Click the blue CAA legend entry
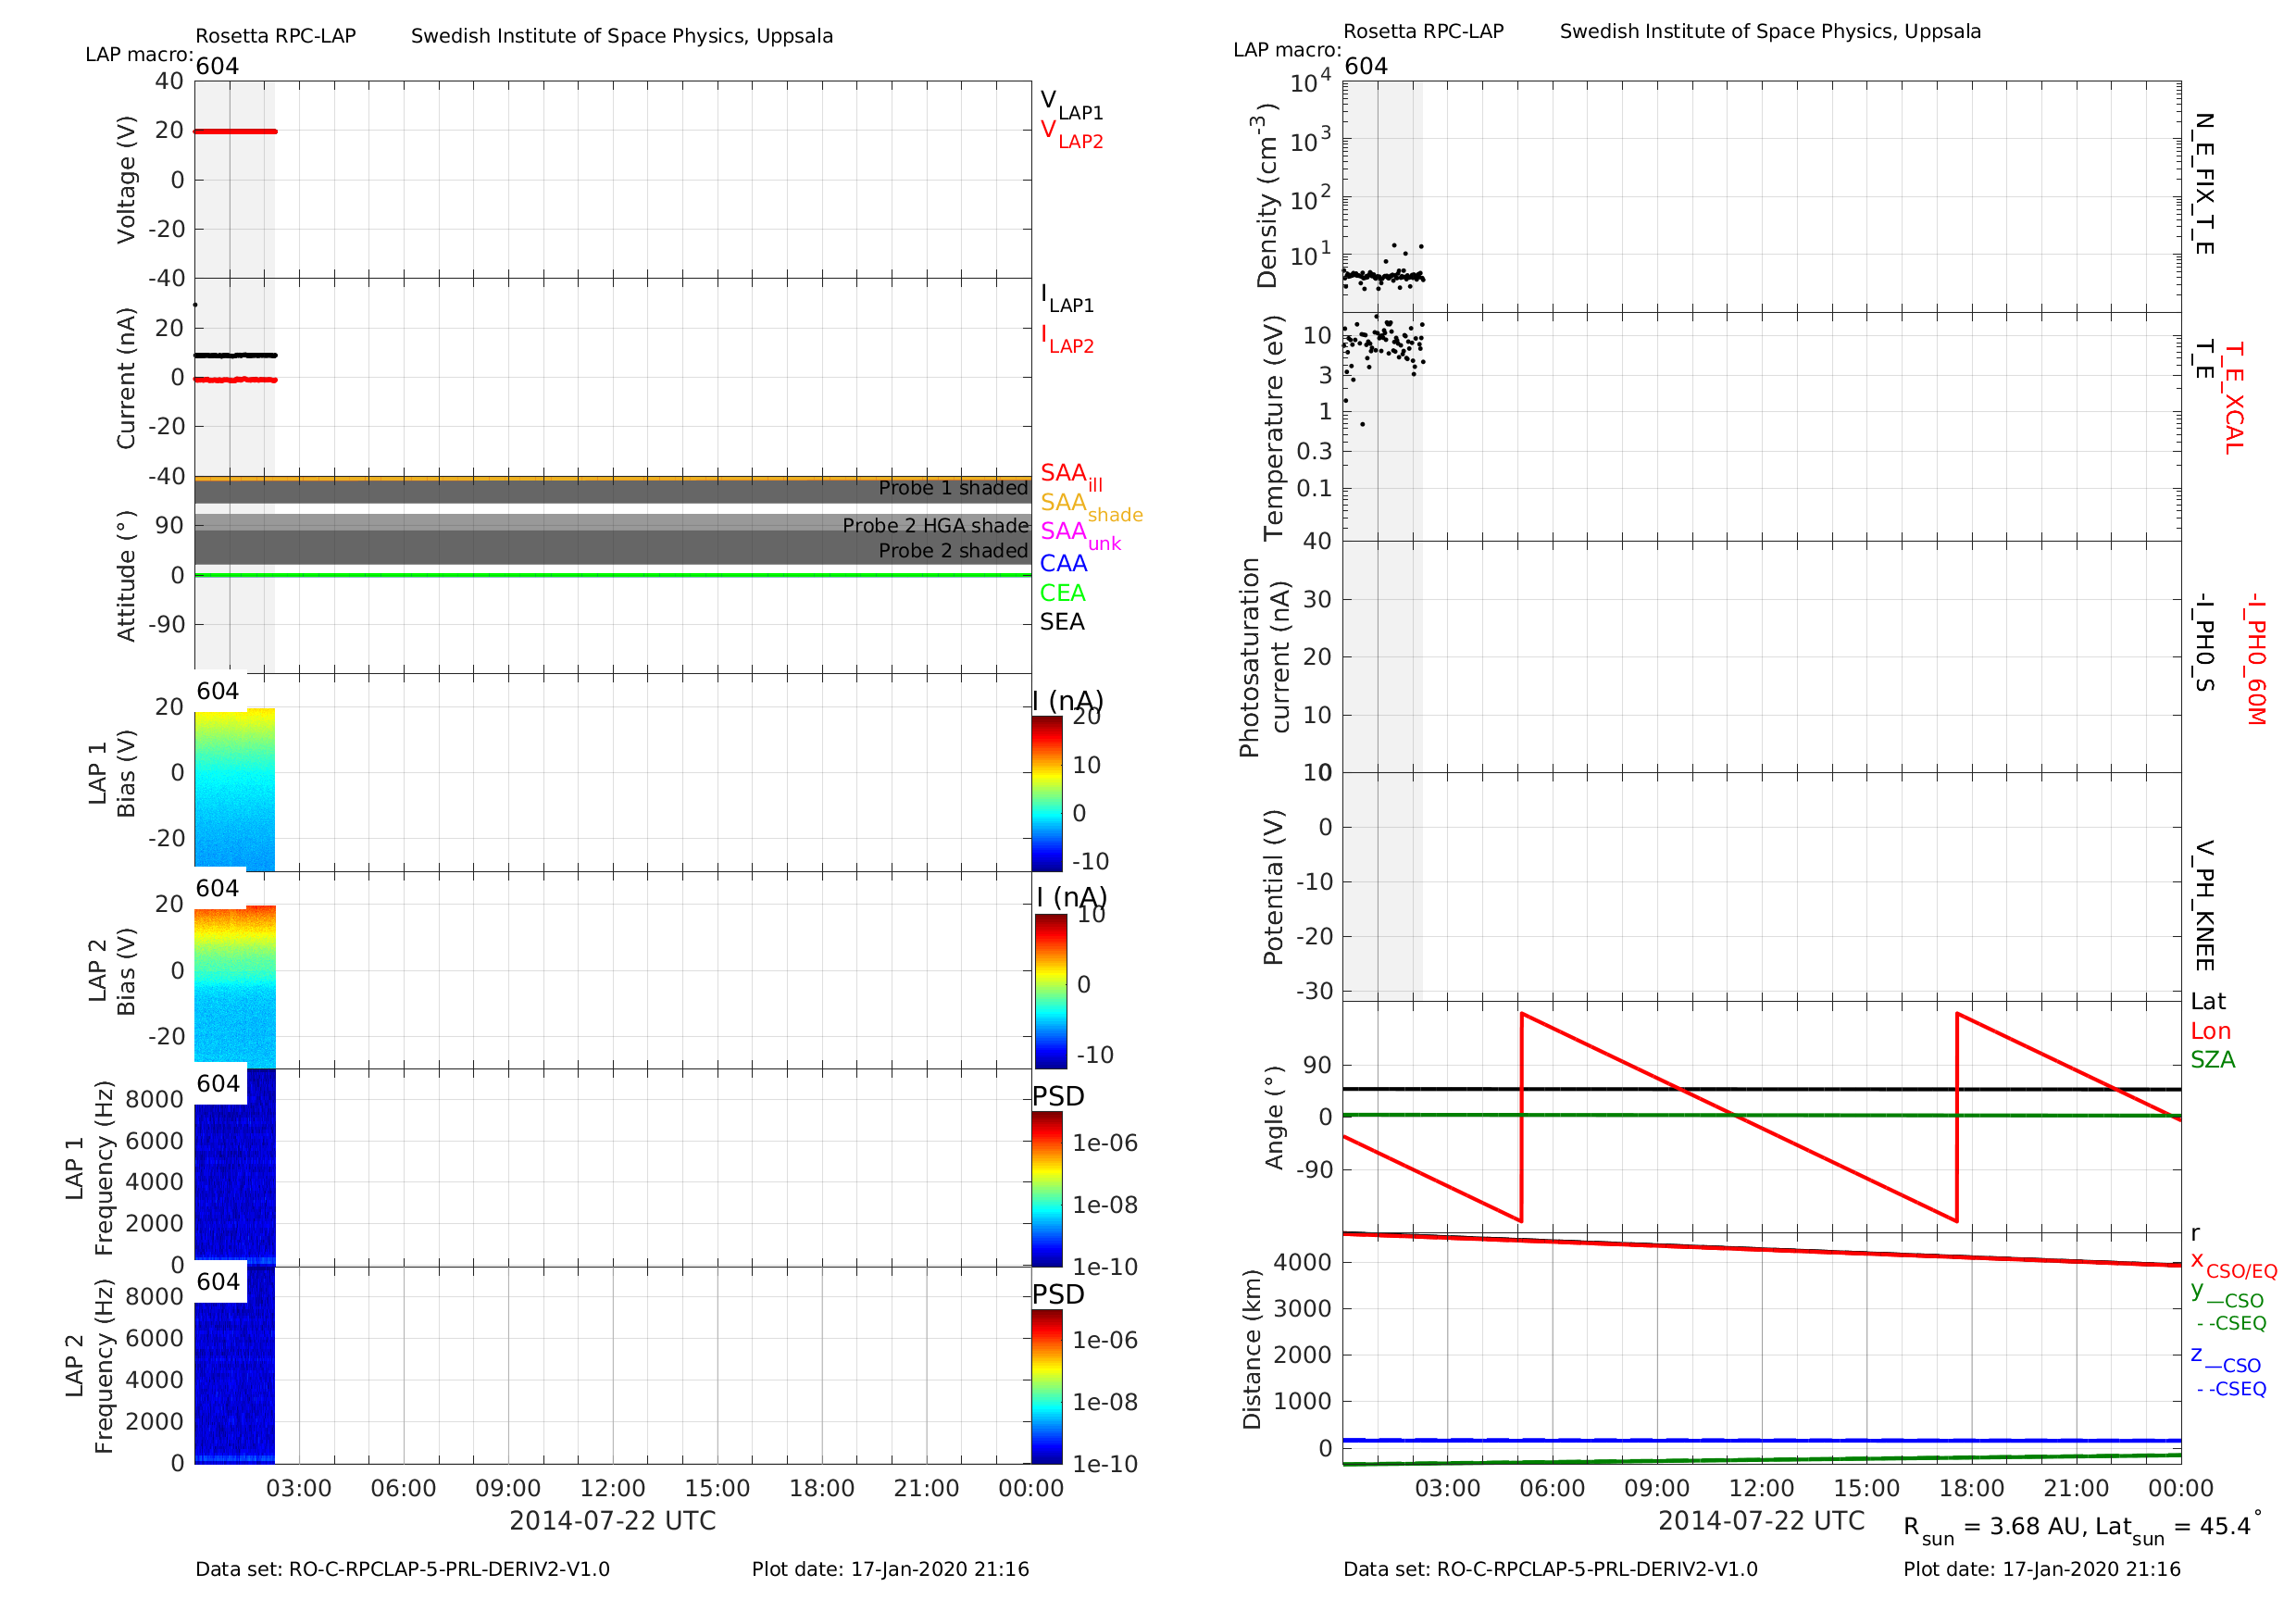The image size is (2296, 1624). [x=1063, y=563]
